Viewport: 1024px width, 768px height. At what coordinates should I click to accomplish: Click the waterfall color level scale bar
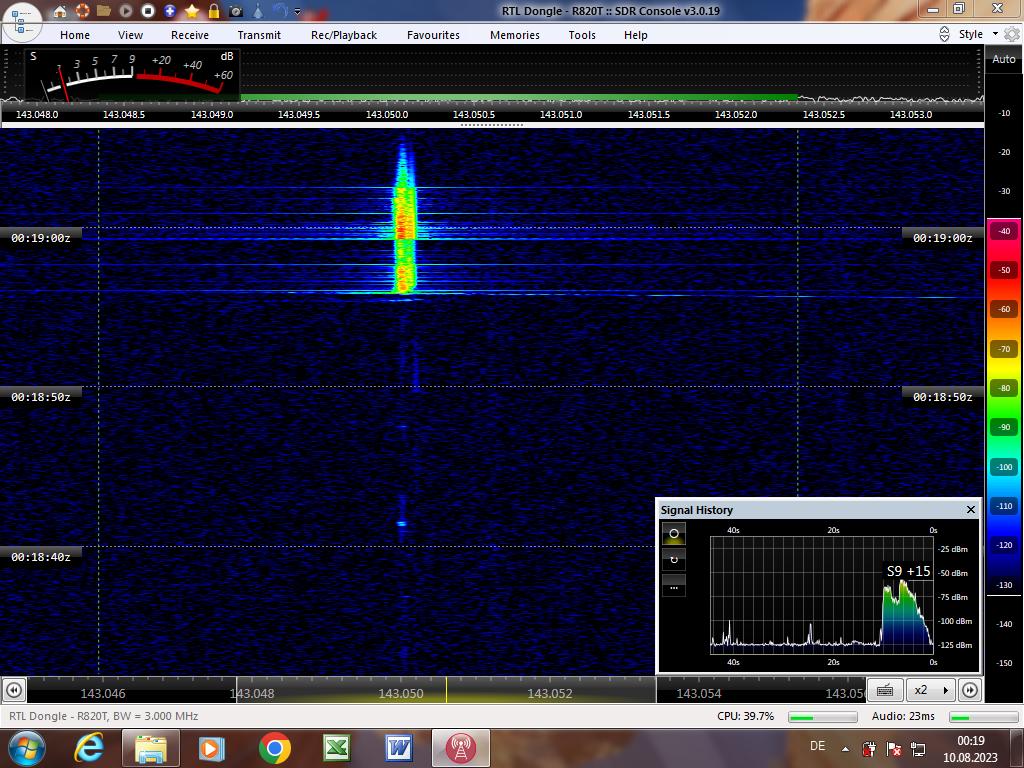1004,405
